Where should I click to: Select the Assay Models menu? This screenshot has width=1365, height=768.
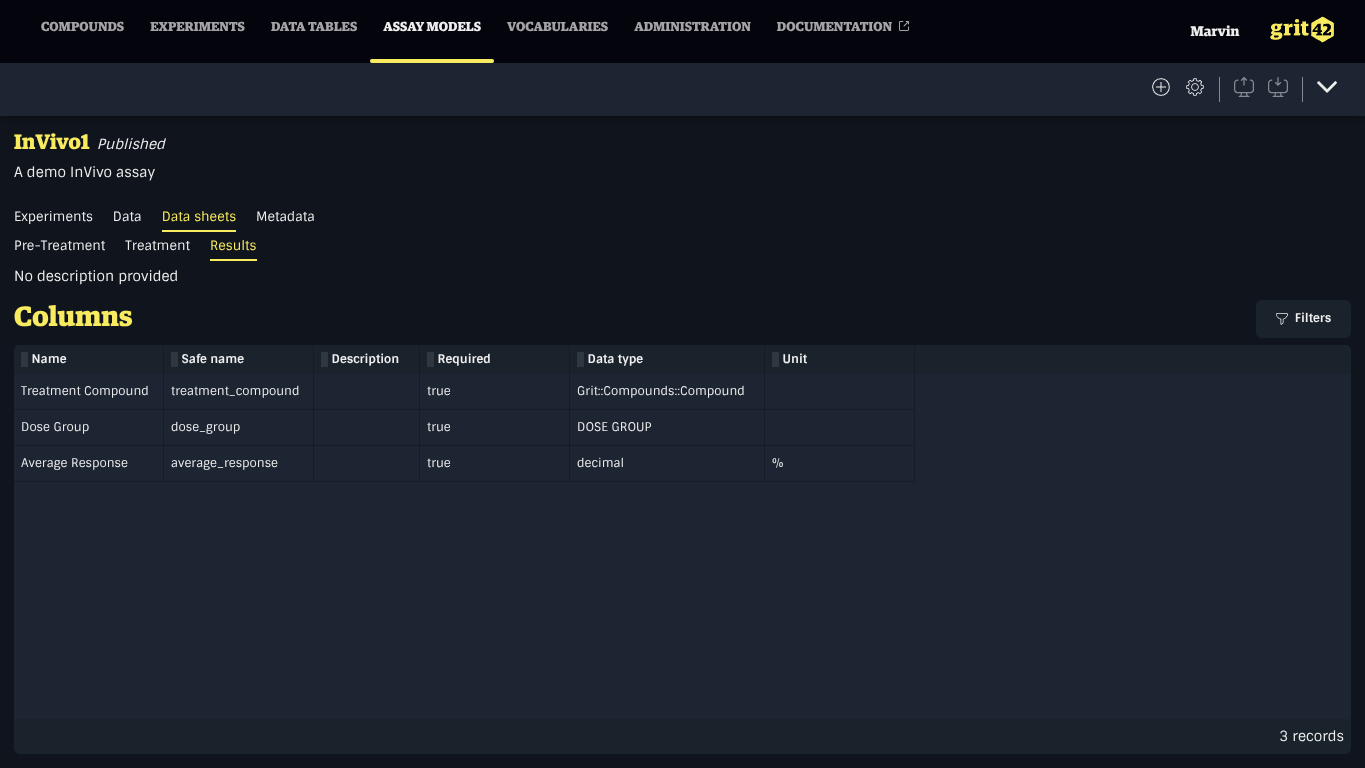432,27
